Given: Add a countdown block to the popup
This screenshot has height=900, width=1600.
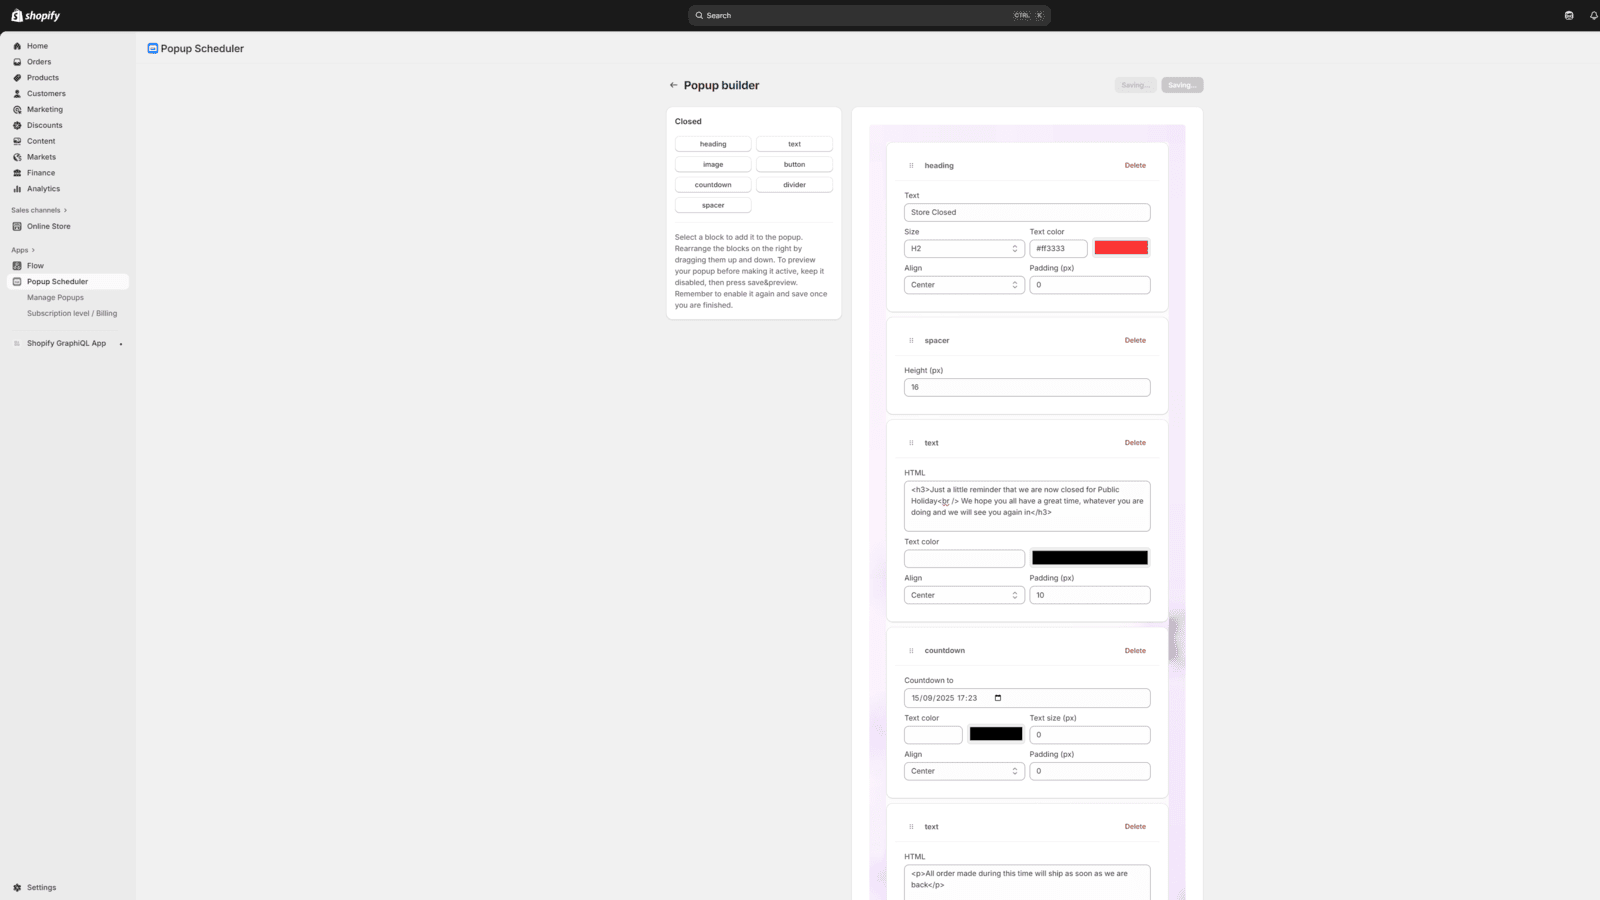Looking at the screenshot, I should coord(712,184).
